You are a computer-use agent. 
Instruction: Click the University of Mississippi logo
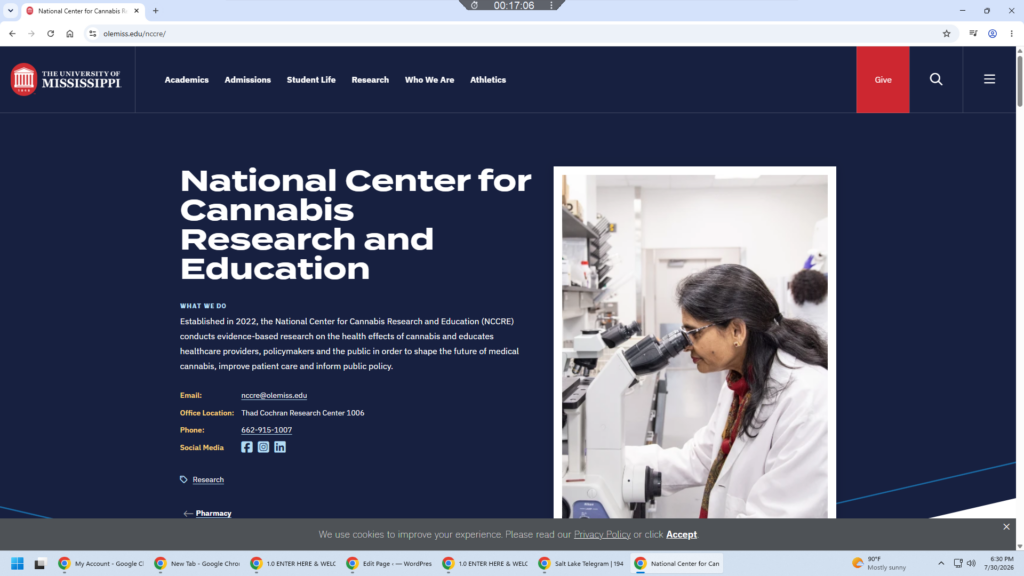[x=66, y=80]
